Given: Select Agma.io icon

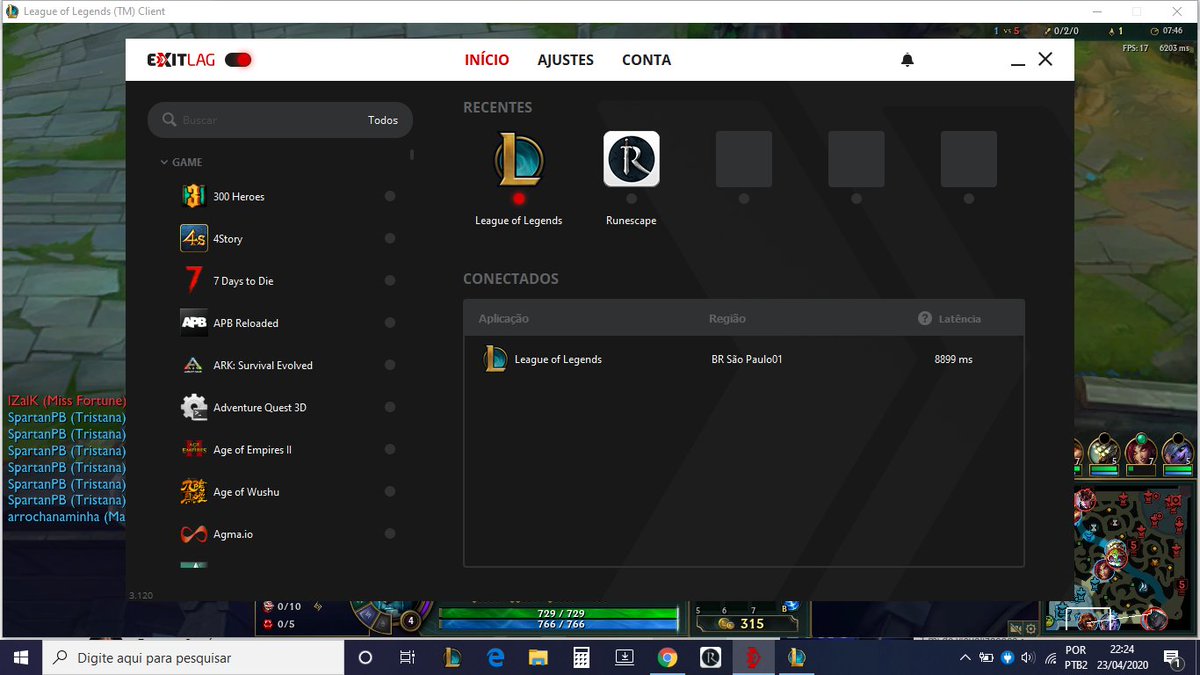Looking at the screenshot, I should click(194, 534).
